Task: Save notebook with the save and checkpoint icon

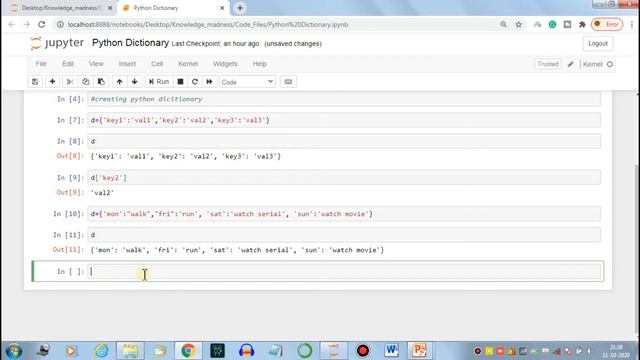Action: pos(35,82)
